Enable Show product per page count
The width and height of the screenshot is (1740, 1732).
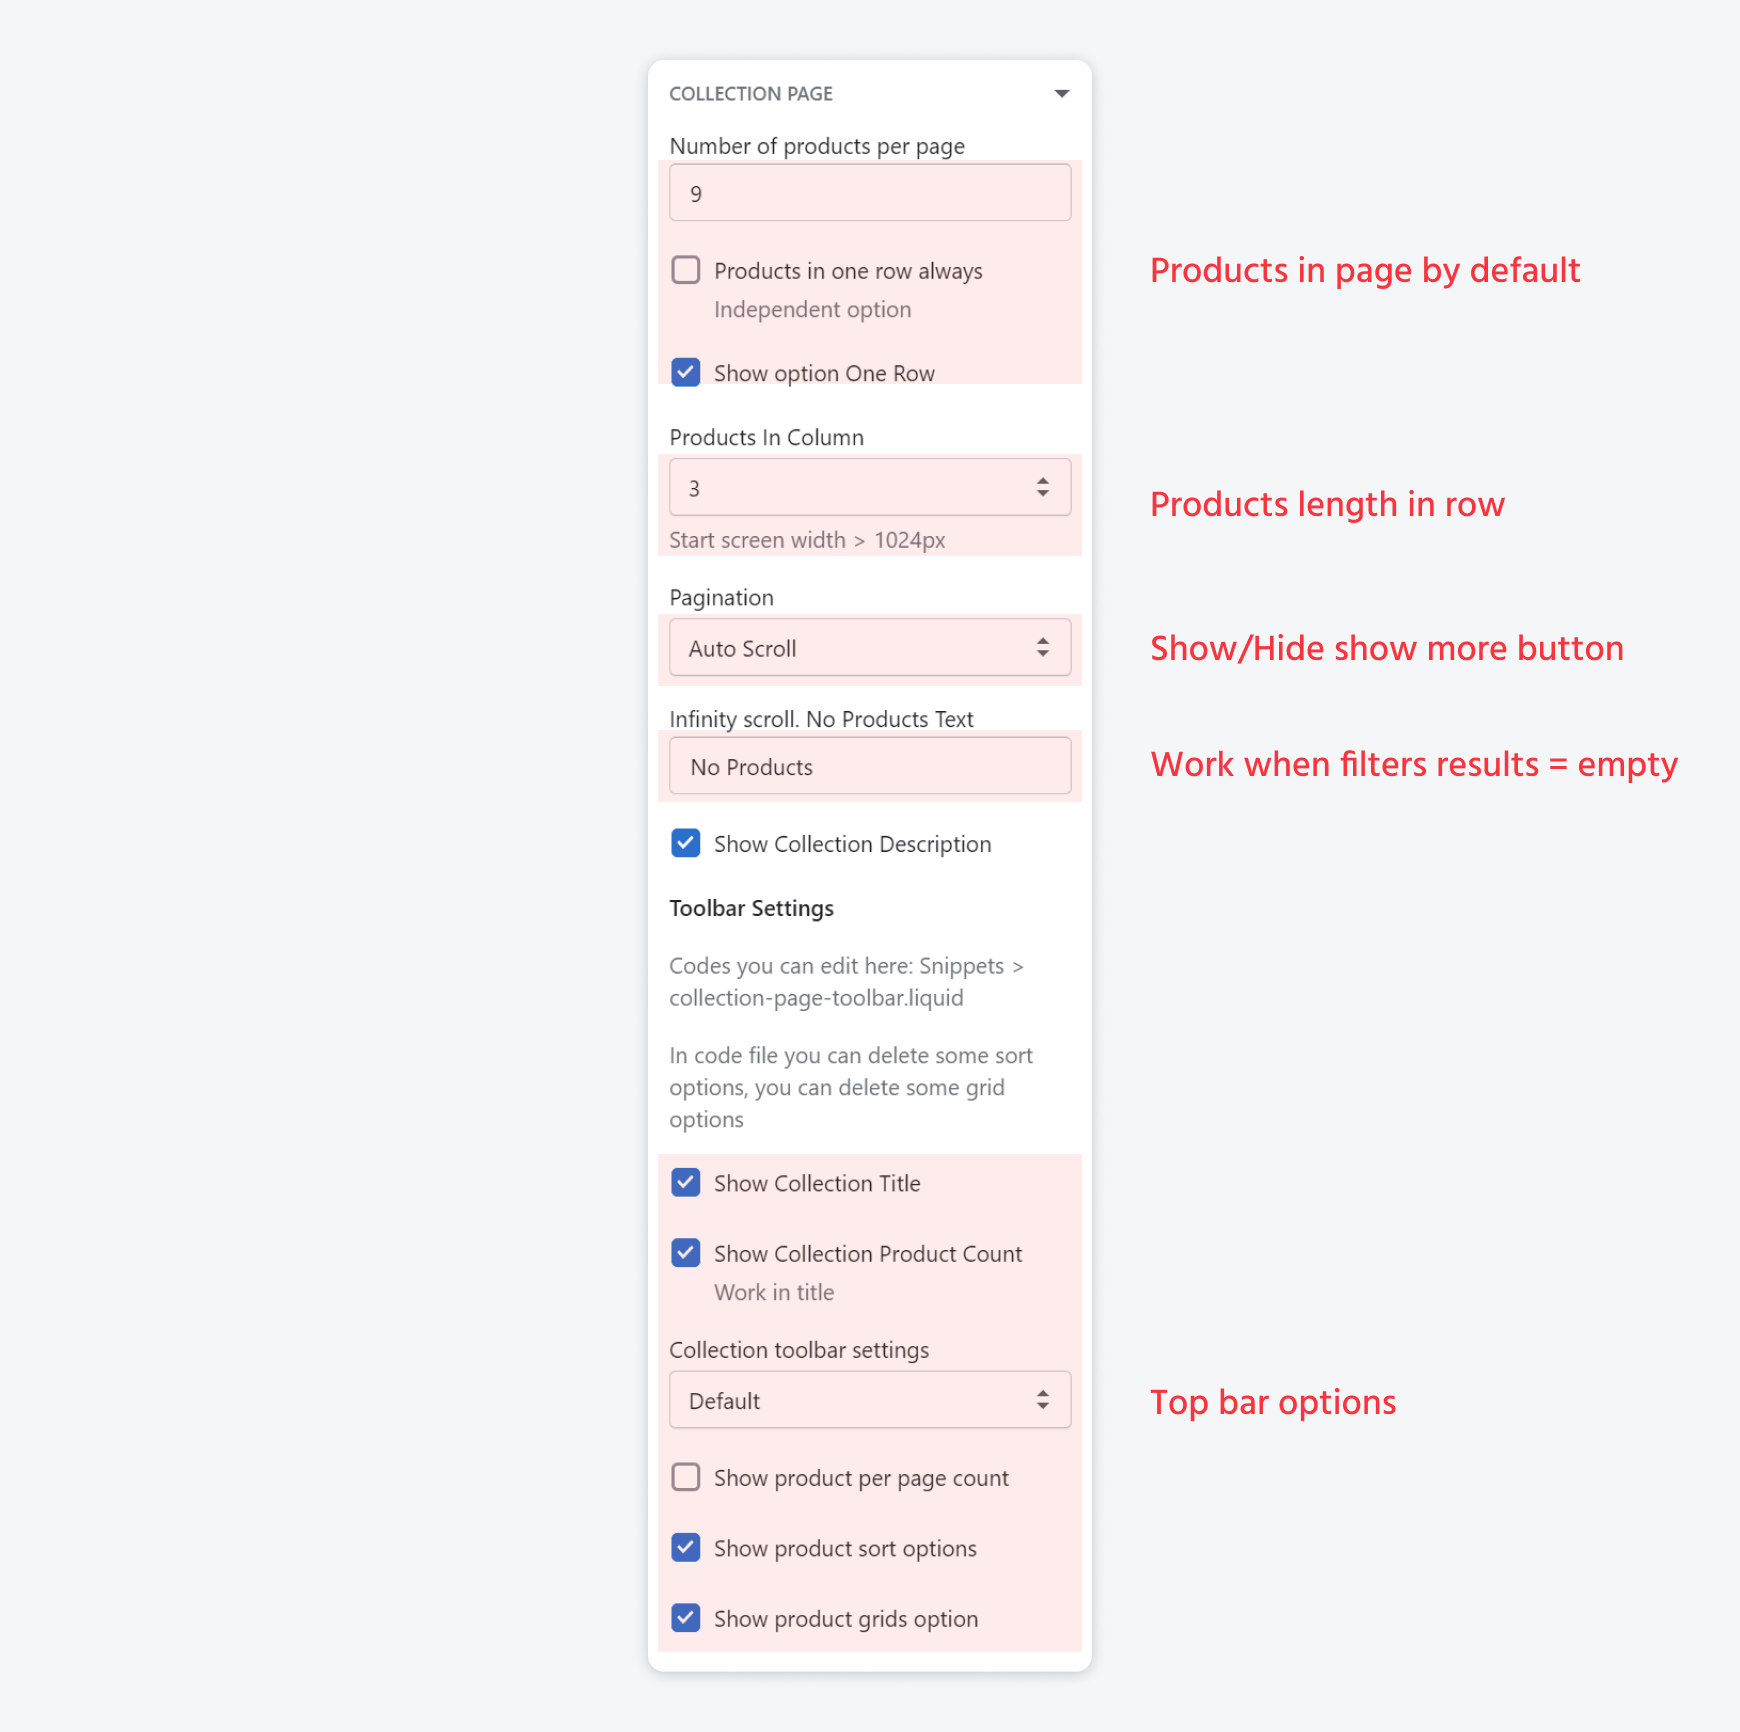pos(686,1477)
